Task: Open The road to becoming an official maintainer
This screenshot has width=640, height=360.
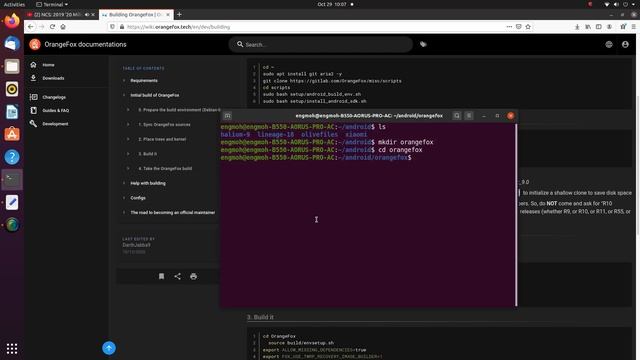Action: (173, 213)
